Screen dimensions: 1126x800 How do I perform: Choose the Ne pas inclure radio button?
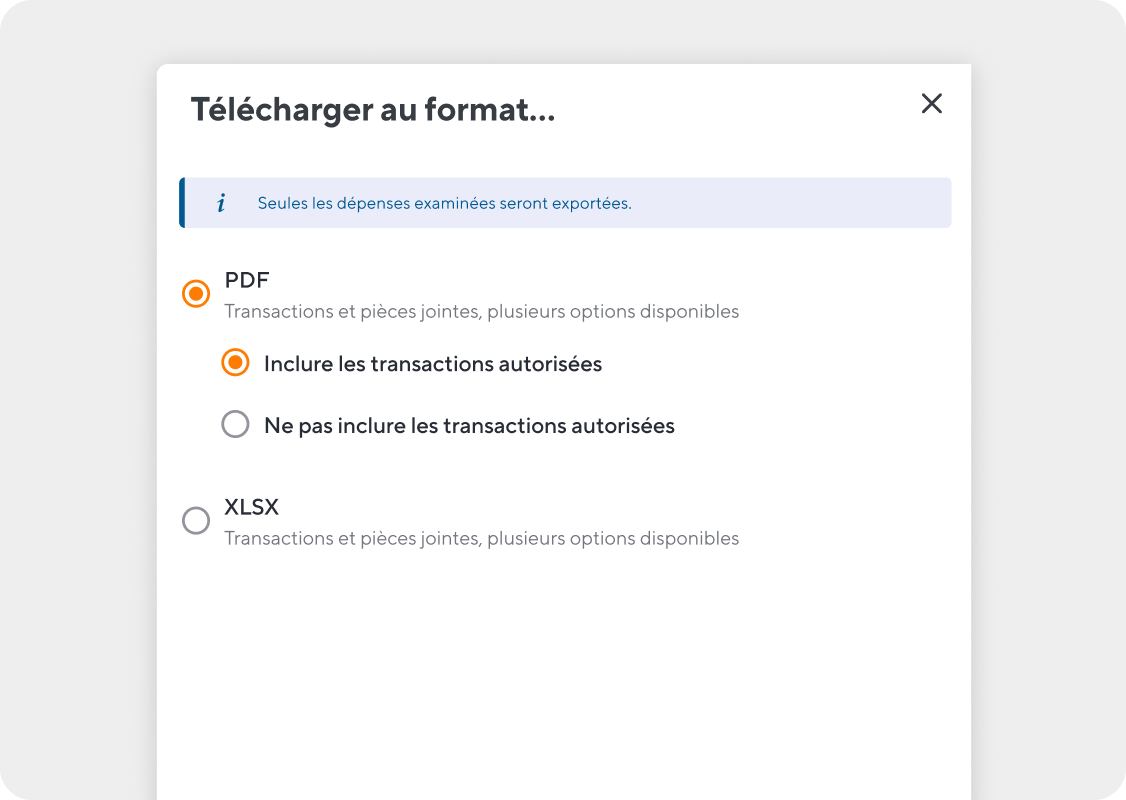236,424
